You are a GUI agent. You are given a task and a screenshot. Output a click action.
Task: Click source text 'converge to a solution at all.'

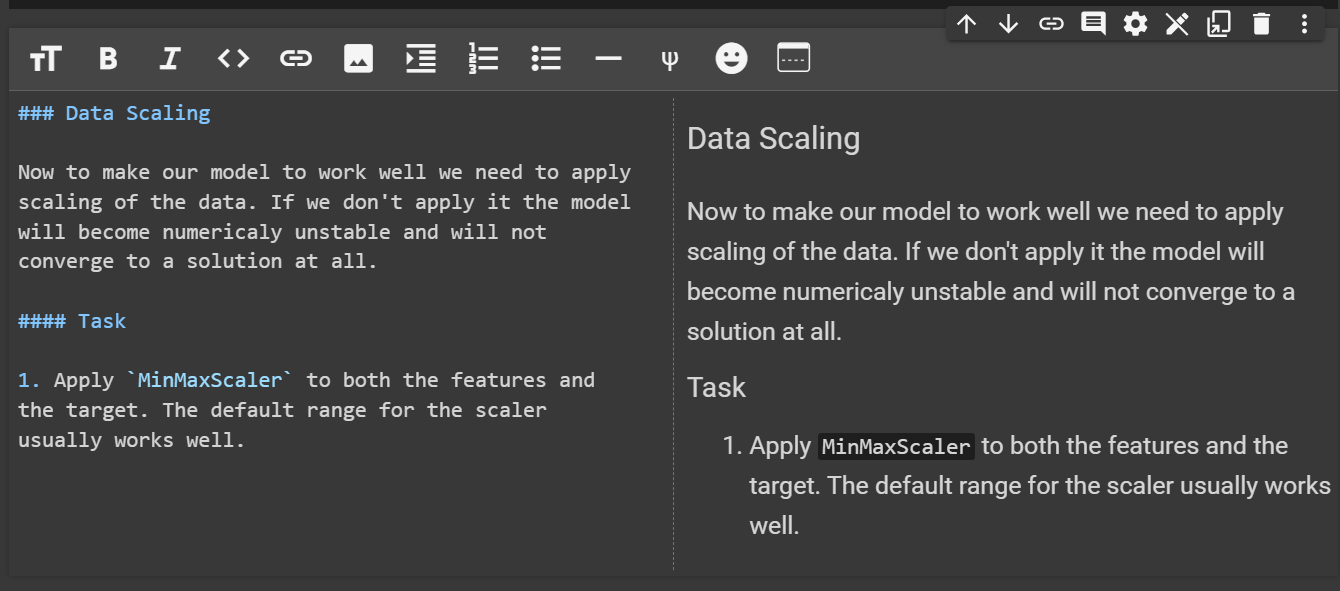point(198,261)
